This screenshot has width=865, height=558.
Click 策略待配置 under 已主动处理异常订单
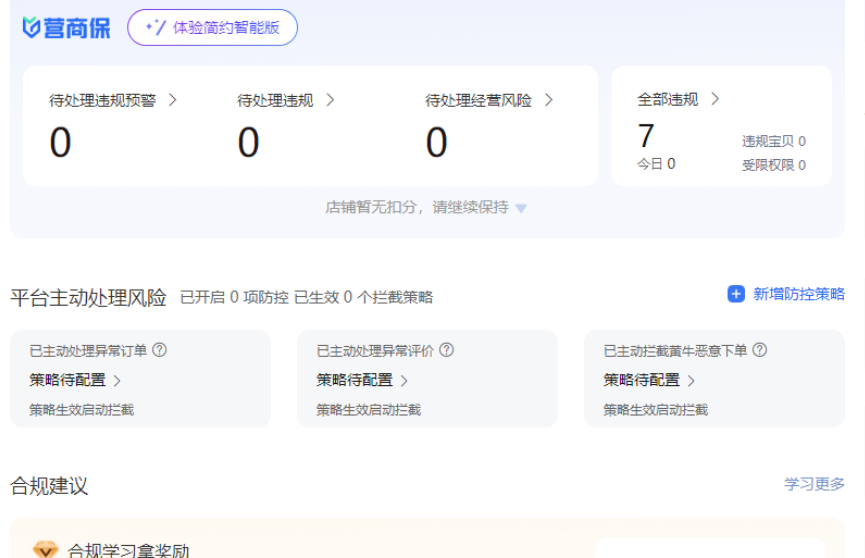[68, 380]
